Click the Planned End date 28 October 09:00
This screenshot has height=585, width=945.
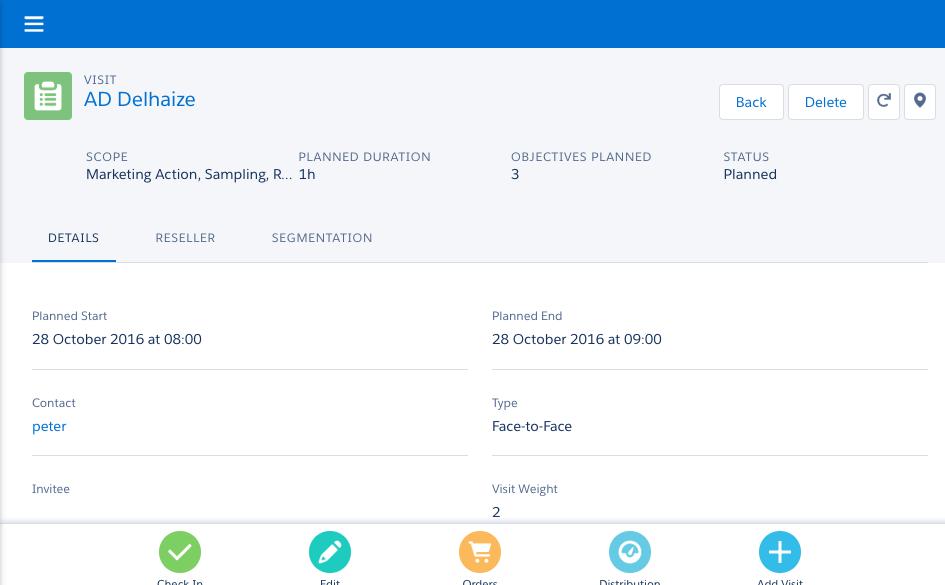(577, 339)
